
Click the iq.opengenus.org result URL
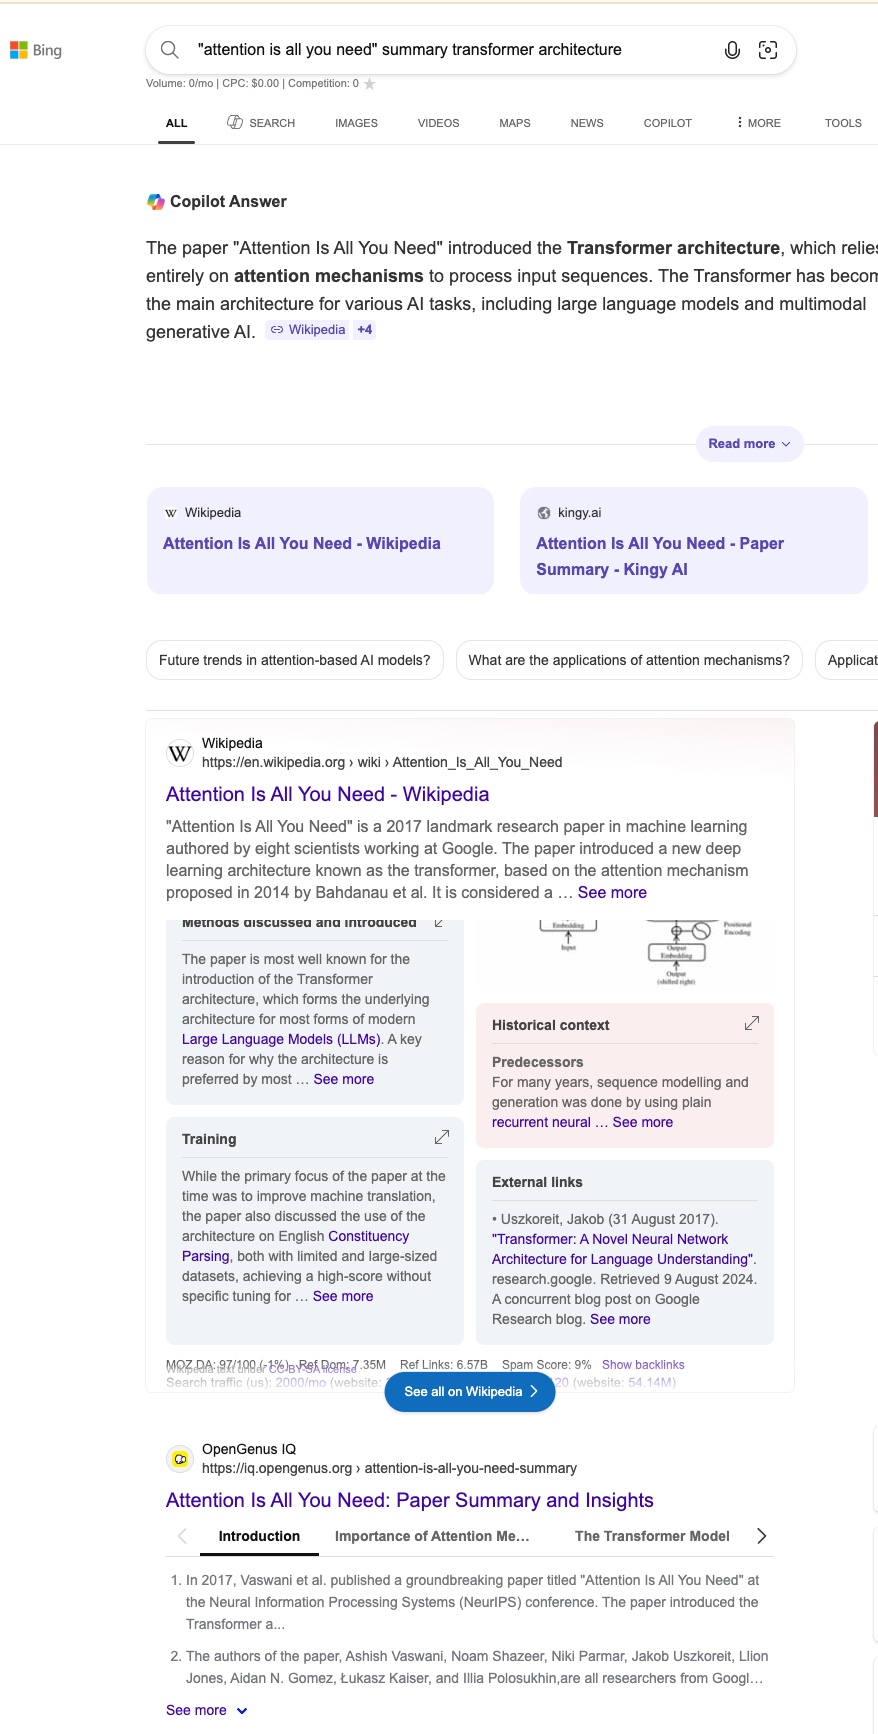[389, 1468]
